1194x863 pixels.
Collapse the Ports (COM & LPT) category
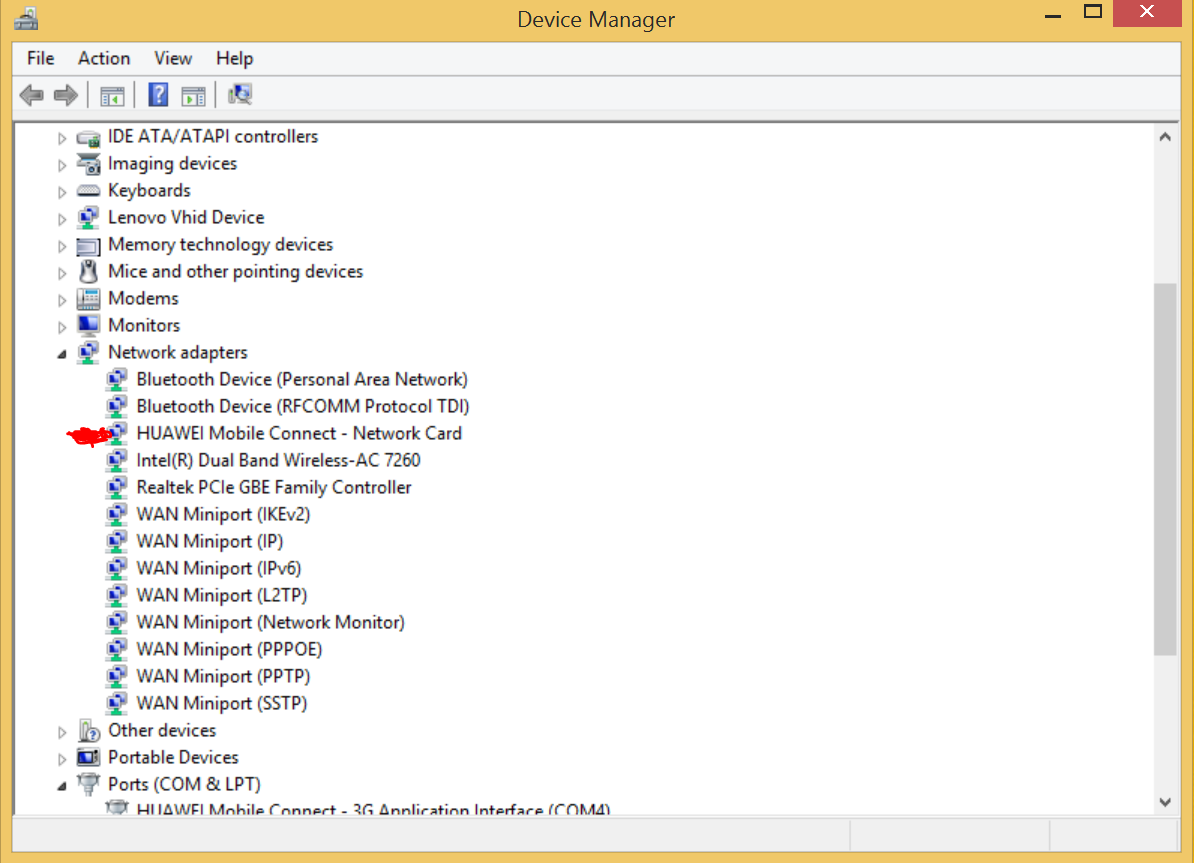click(x=62, y=785)
